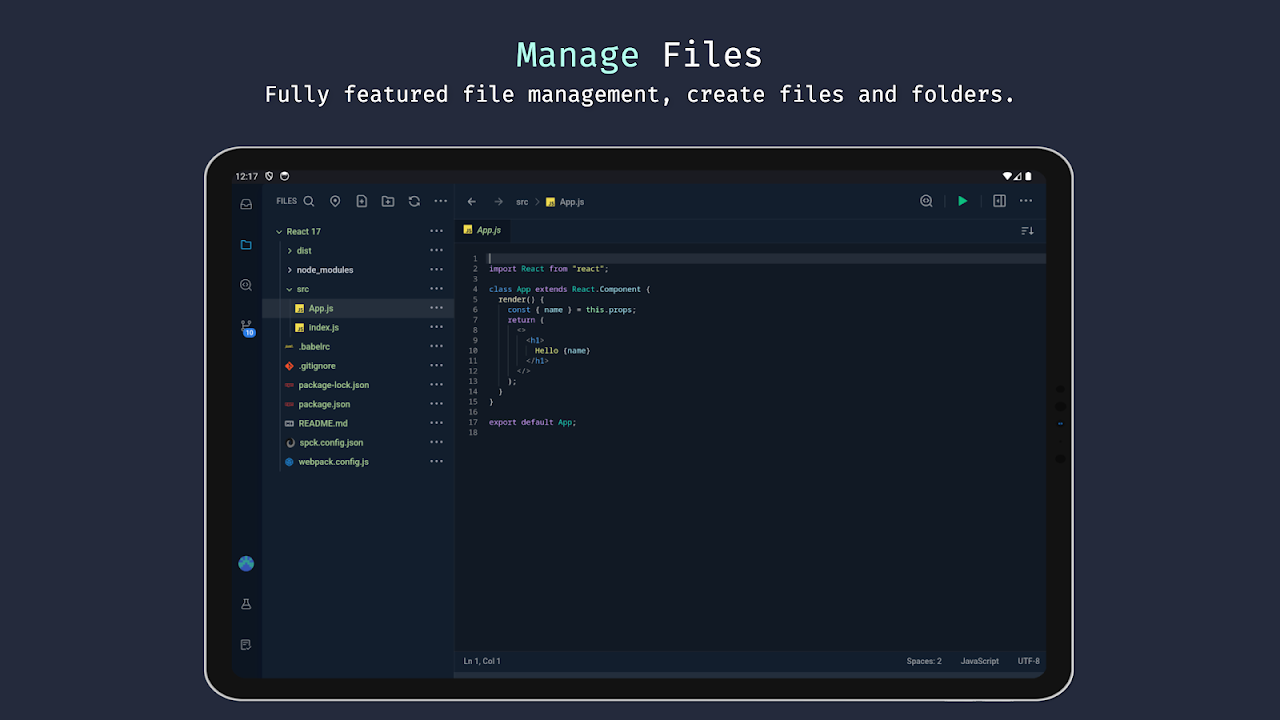Change language mode from JavaScript
The height and width of the screenshot is (720, 1280).
coord(980,661)
